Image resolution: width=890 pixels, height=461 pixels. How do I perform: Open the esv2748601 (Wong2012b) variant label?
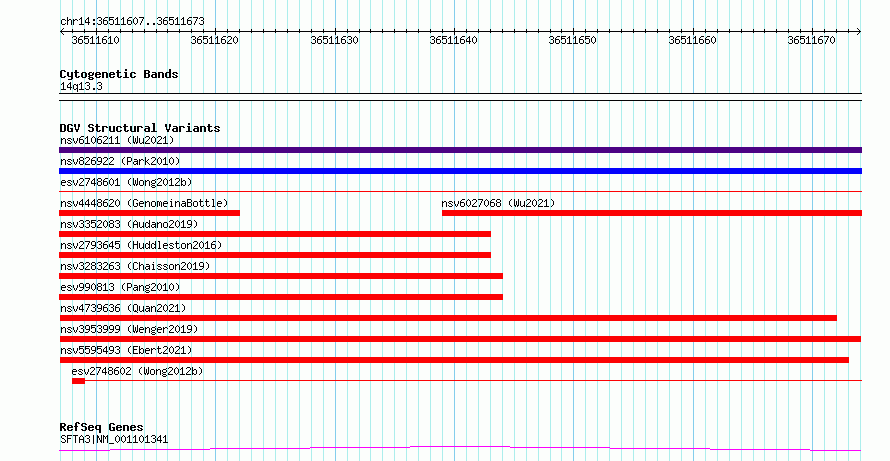(126, 182)
